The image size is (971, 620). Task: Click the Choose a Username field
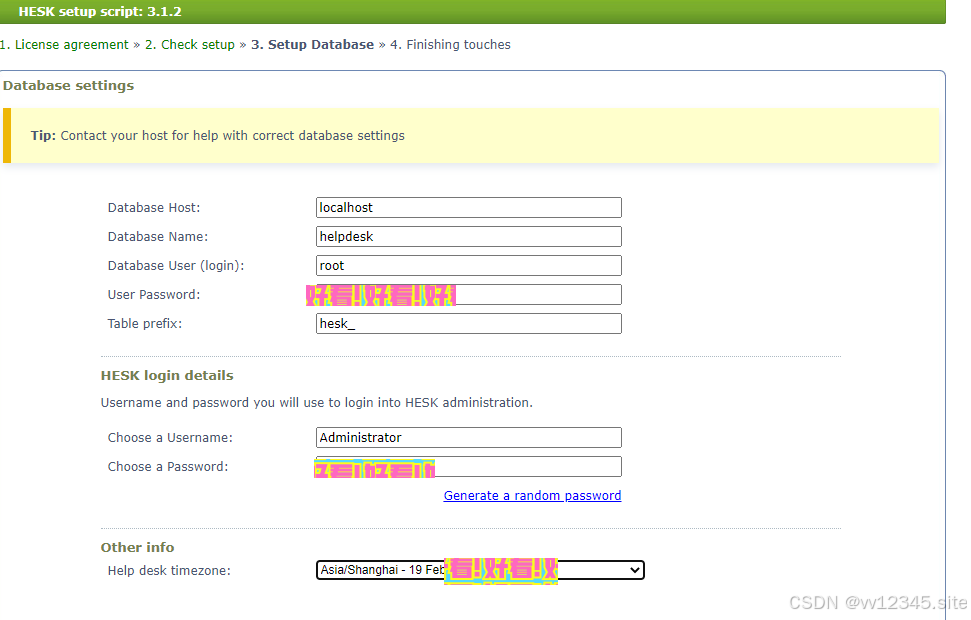tap(469, 437)
